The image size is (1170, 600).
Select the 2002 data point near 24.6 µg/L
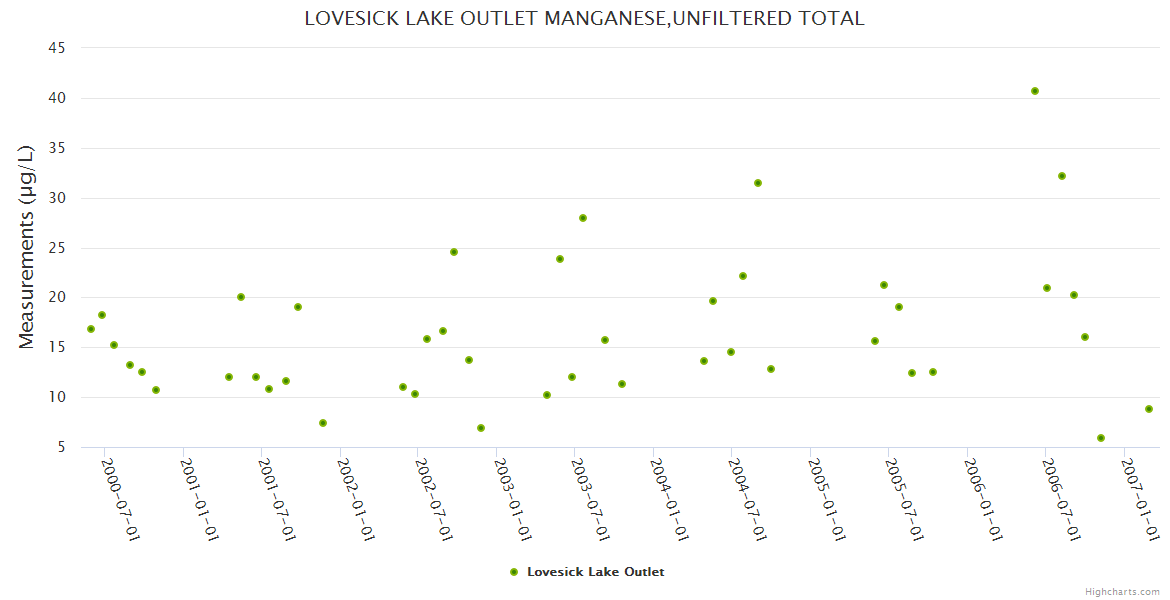click(454, 252)
